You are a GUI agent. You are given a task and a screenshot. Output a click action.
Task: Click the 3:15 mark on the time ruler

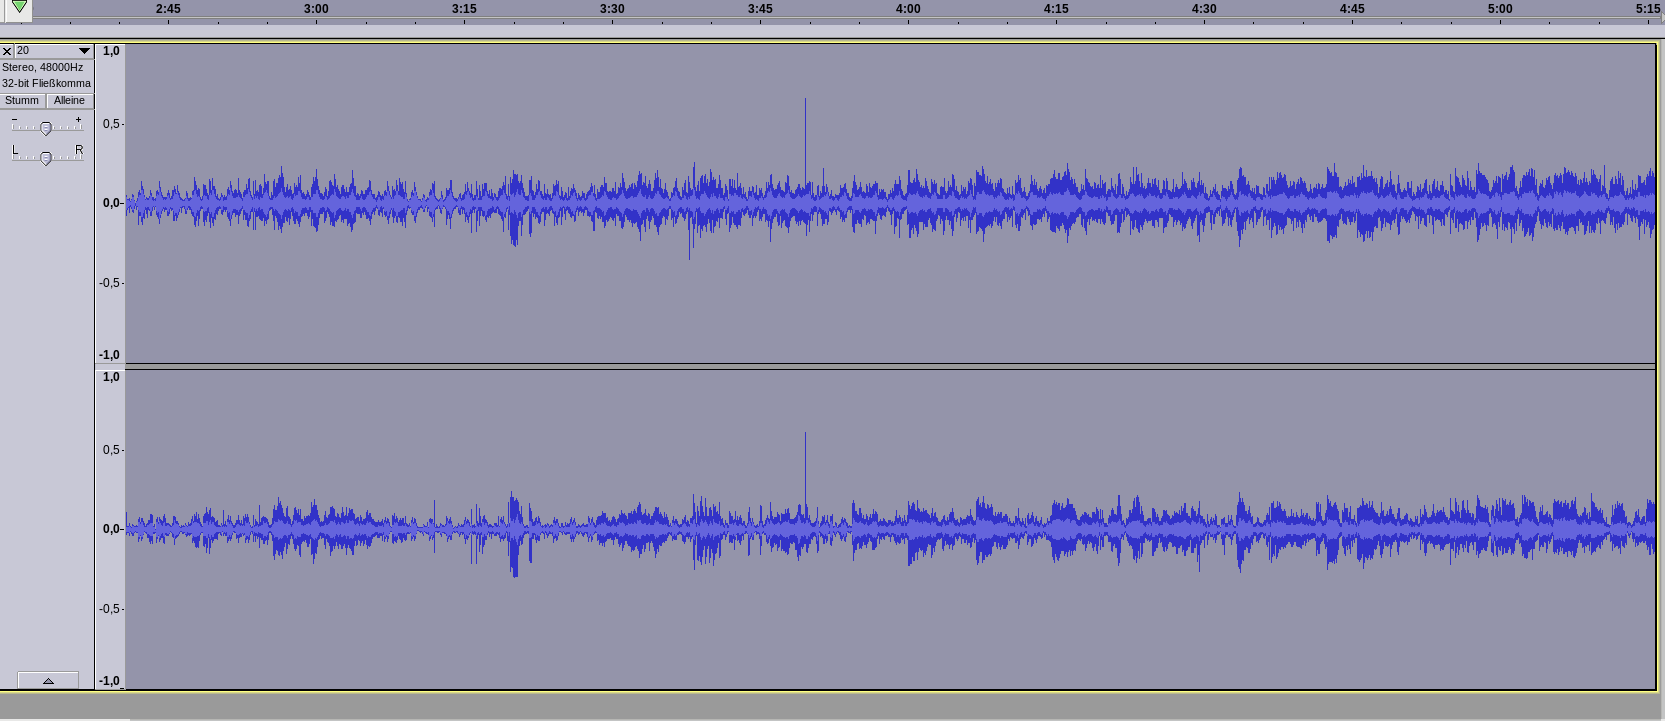tap(464, 9)
